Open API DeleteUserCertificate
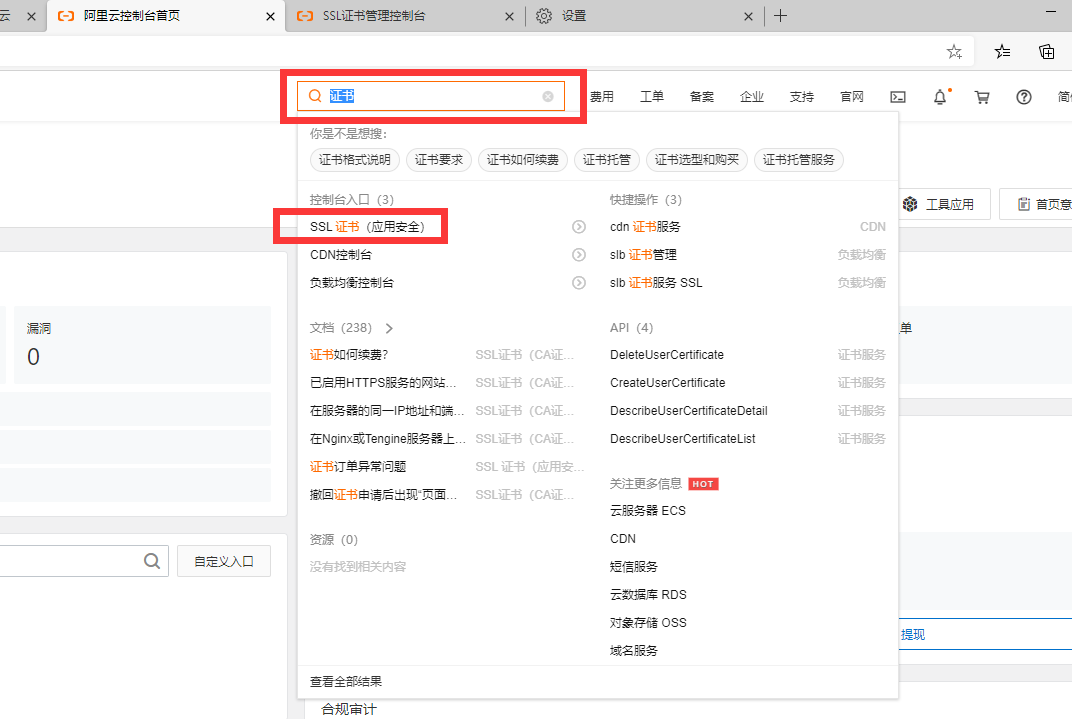This screenshot has width=1072, height=719. [667, 355]
